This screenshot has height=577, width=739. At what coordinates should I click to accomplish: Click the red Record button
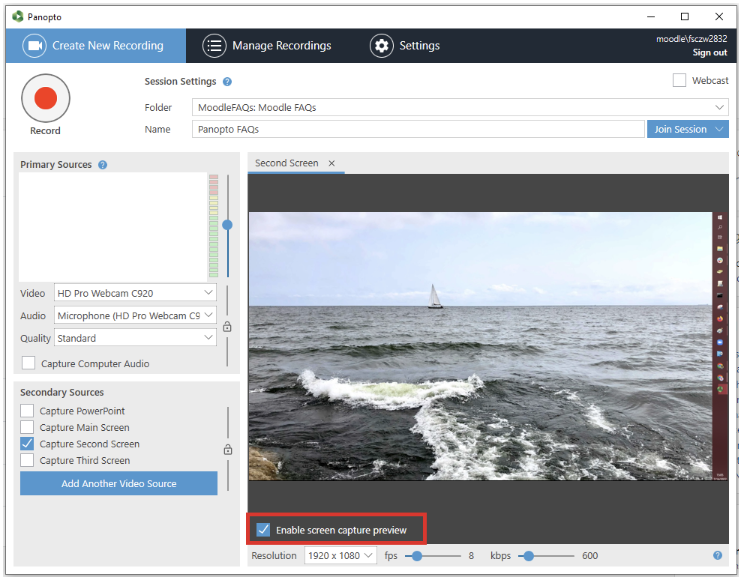pyautogui.click(x=45, y=98)
